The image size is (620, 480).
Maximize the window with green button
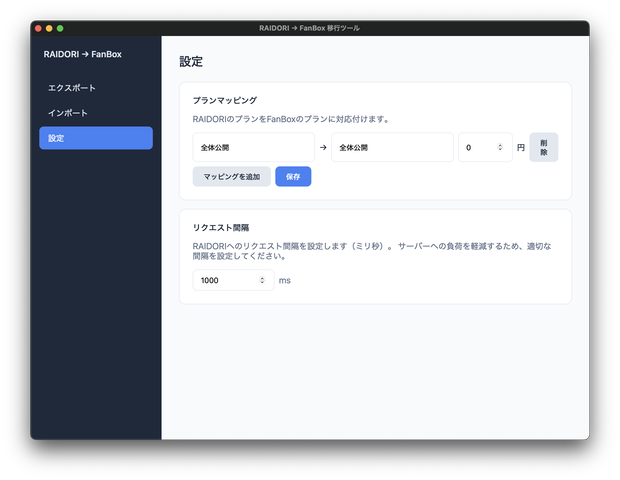point(60,28)
